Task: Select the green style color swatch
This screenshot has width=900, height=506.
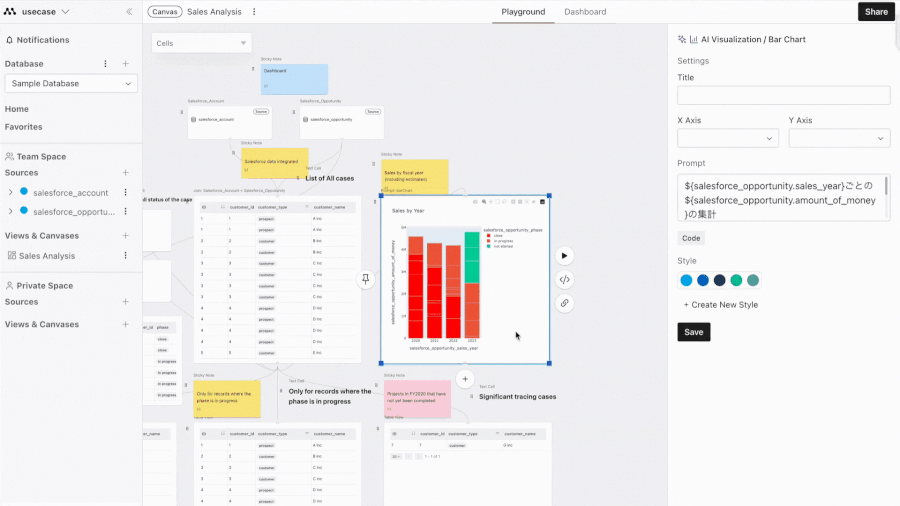Action: [736, 280]
